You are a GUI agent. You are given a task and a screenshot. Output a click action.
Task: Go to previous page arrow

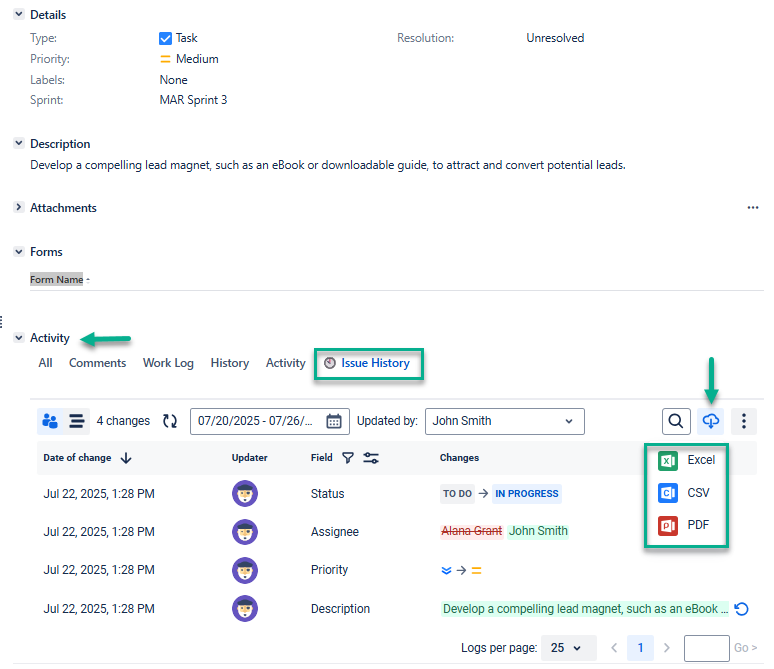click(614, 648)
